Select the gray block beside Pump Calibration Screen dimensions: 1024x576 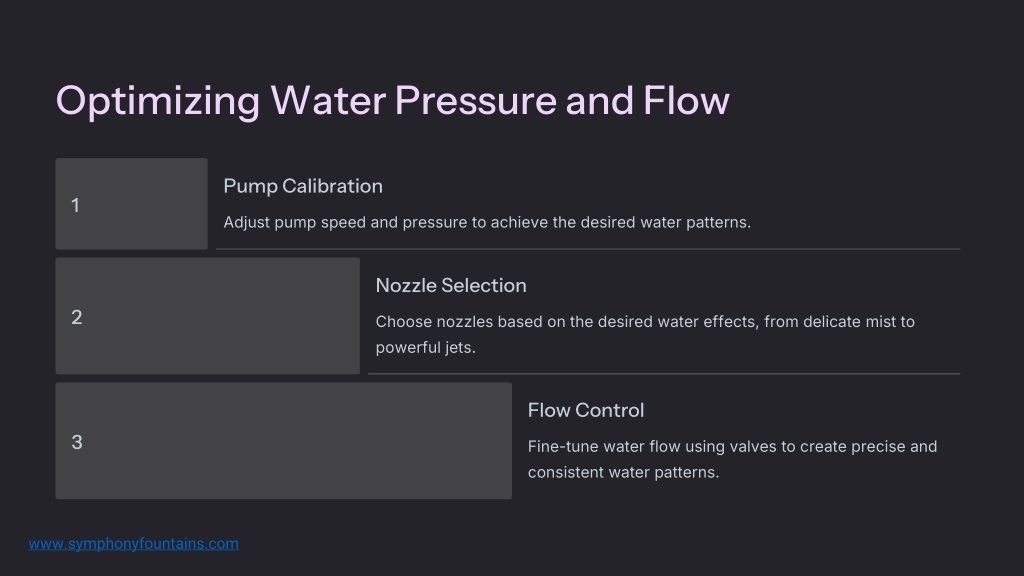pyautogui.click(x=131, y=204)
